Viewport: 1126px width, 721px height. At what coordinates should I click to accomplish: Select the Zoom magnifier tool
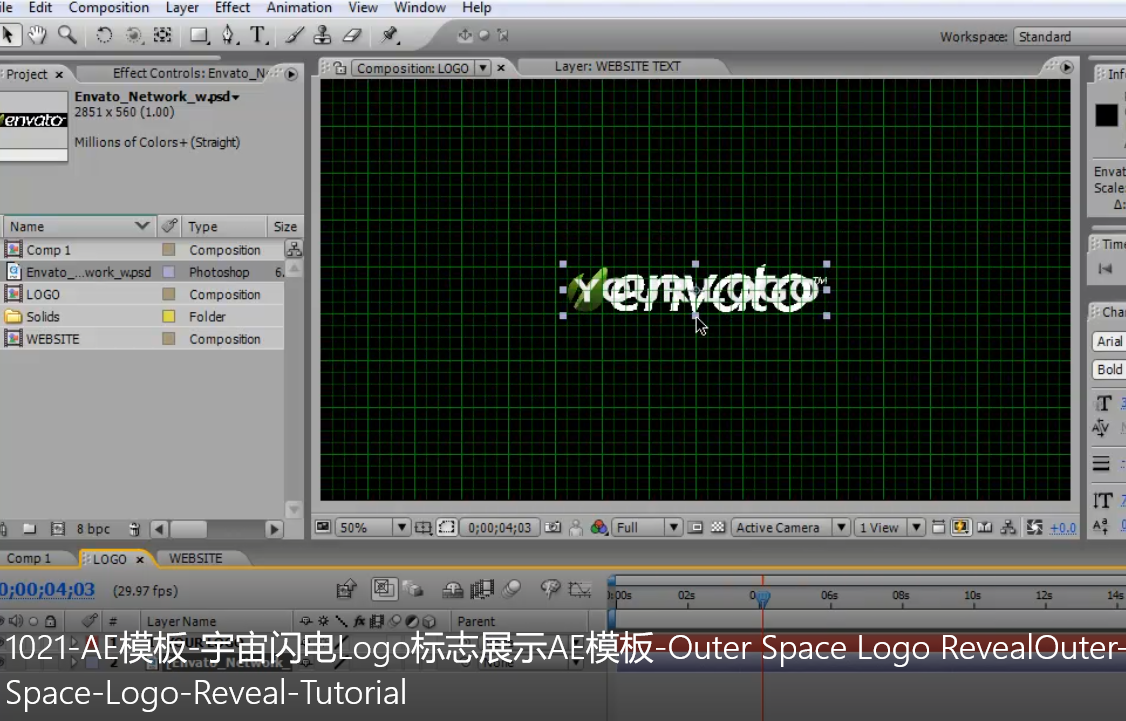tap(68, 34)
